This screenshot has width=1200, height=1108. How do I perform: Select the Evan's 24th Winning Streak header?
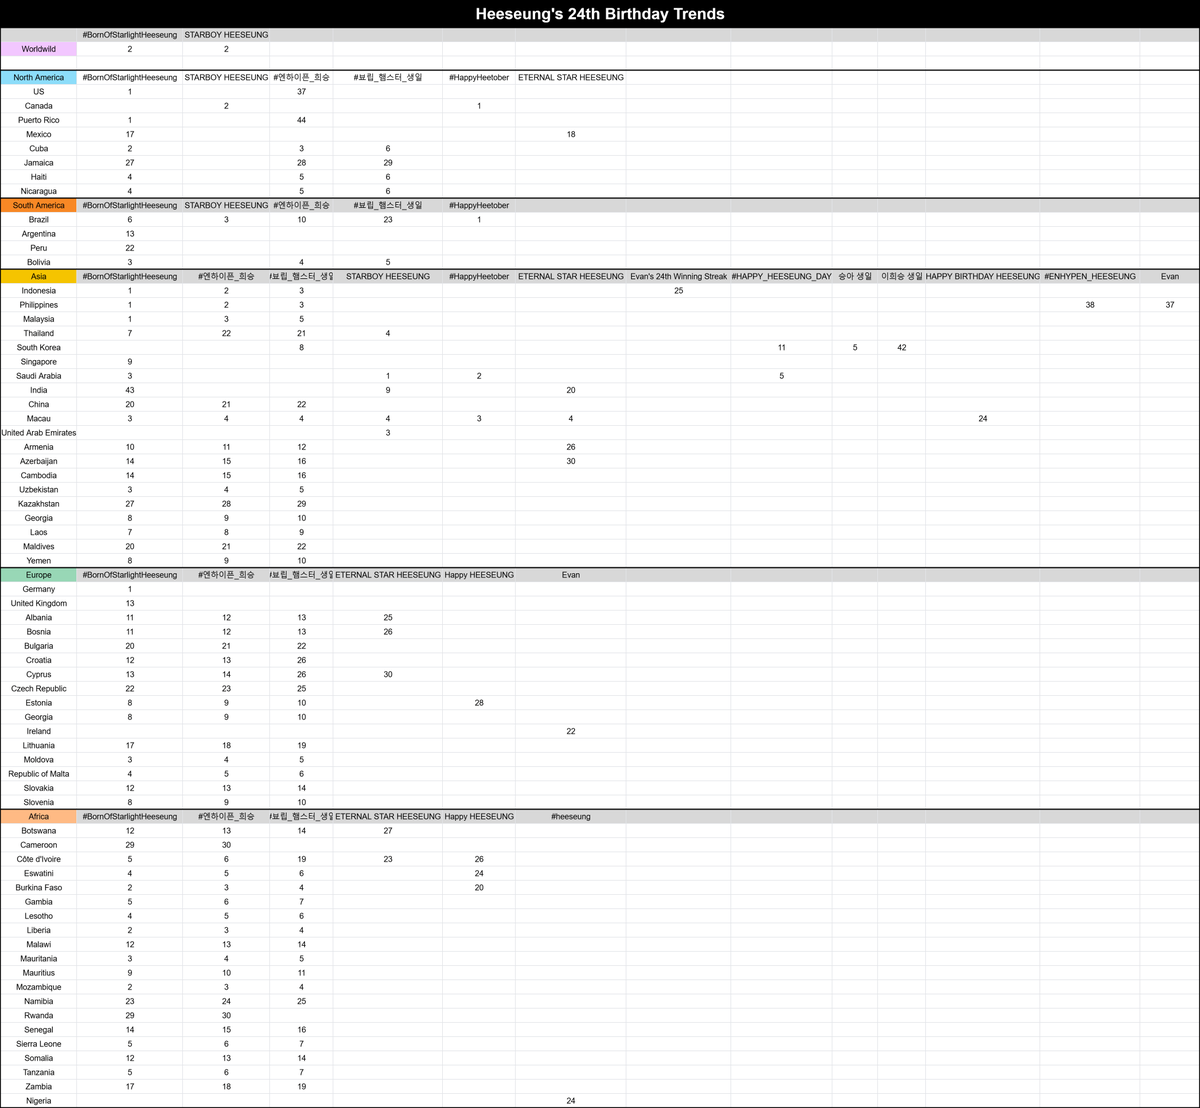coord(678,276)
